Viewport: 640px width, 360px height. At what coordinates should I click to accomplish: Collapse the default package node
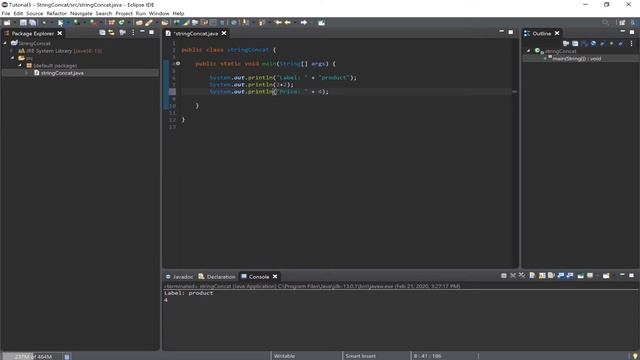(20, 65)
